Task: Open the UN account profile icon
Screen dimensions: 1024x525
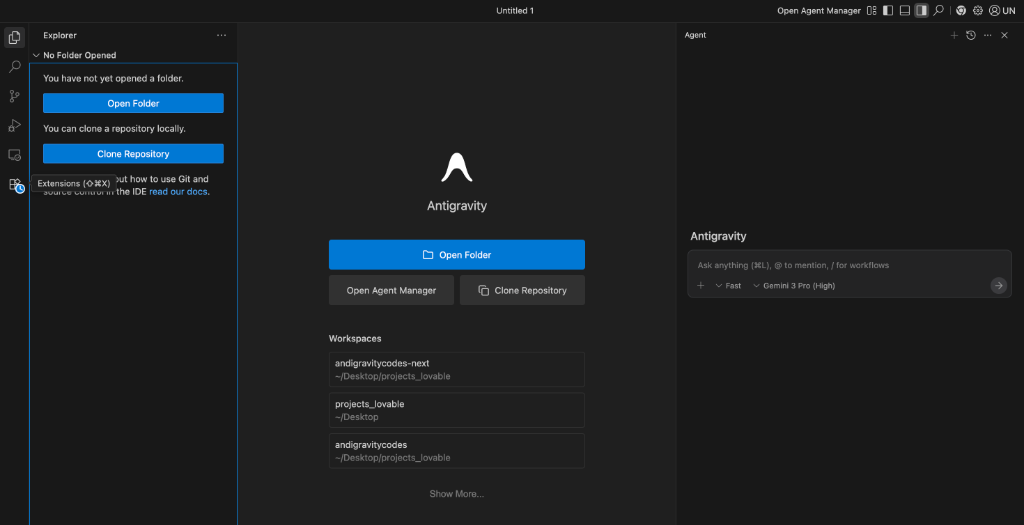Action: tap(1002, 10)
